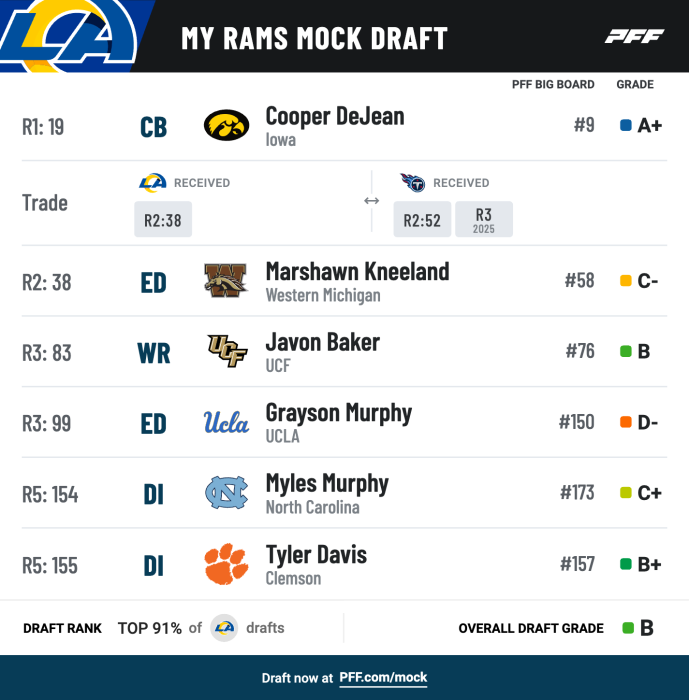Click the R2:38 received pick chip

click(x=163, y=220)
